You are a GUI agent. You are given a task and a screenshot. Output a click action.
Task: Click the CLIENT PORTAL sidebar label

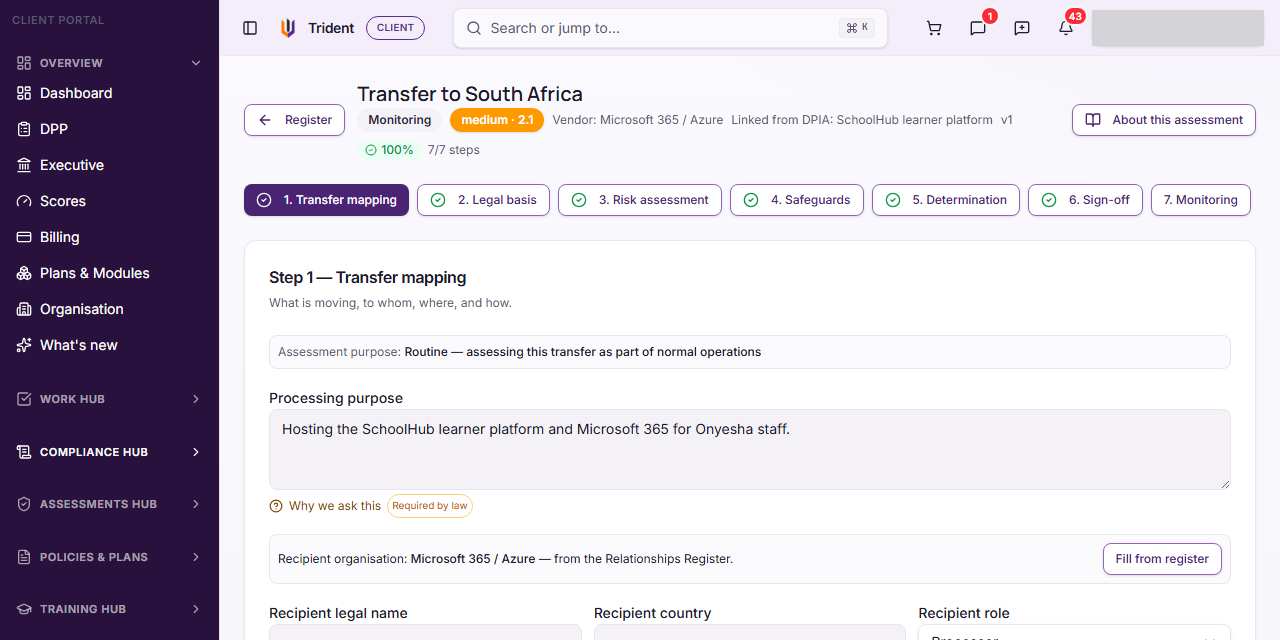pyautogui.click(x=58, y=20)
